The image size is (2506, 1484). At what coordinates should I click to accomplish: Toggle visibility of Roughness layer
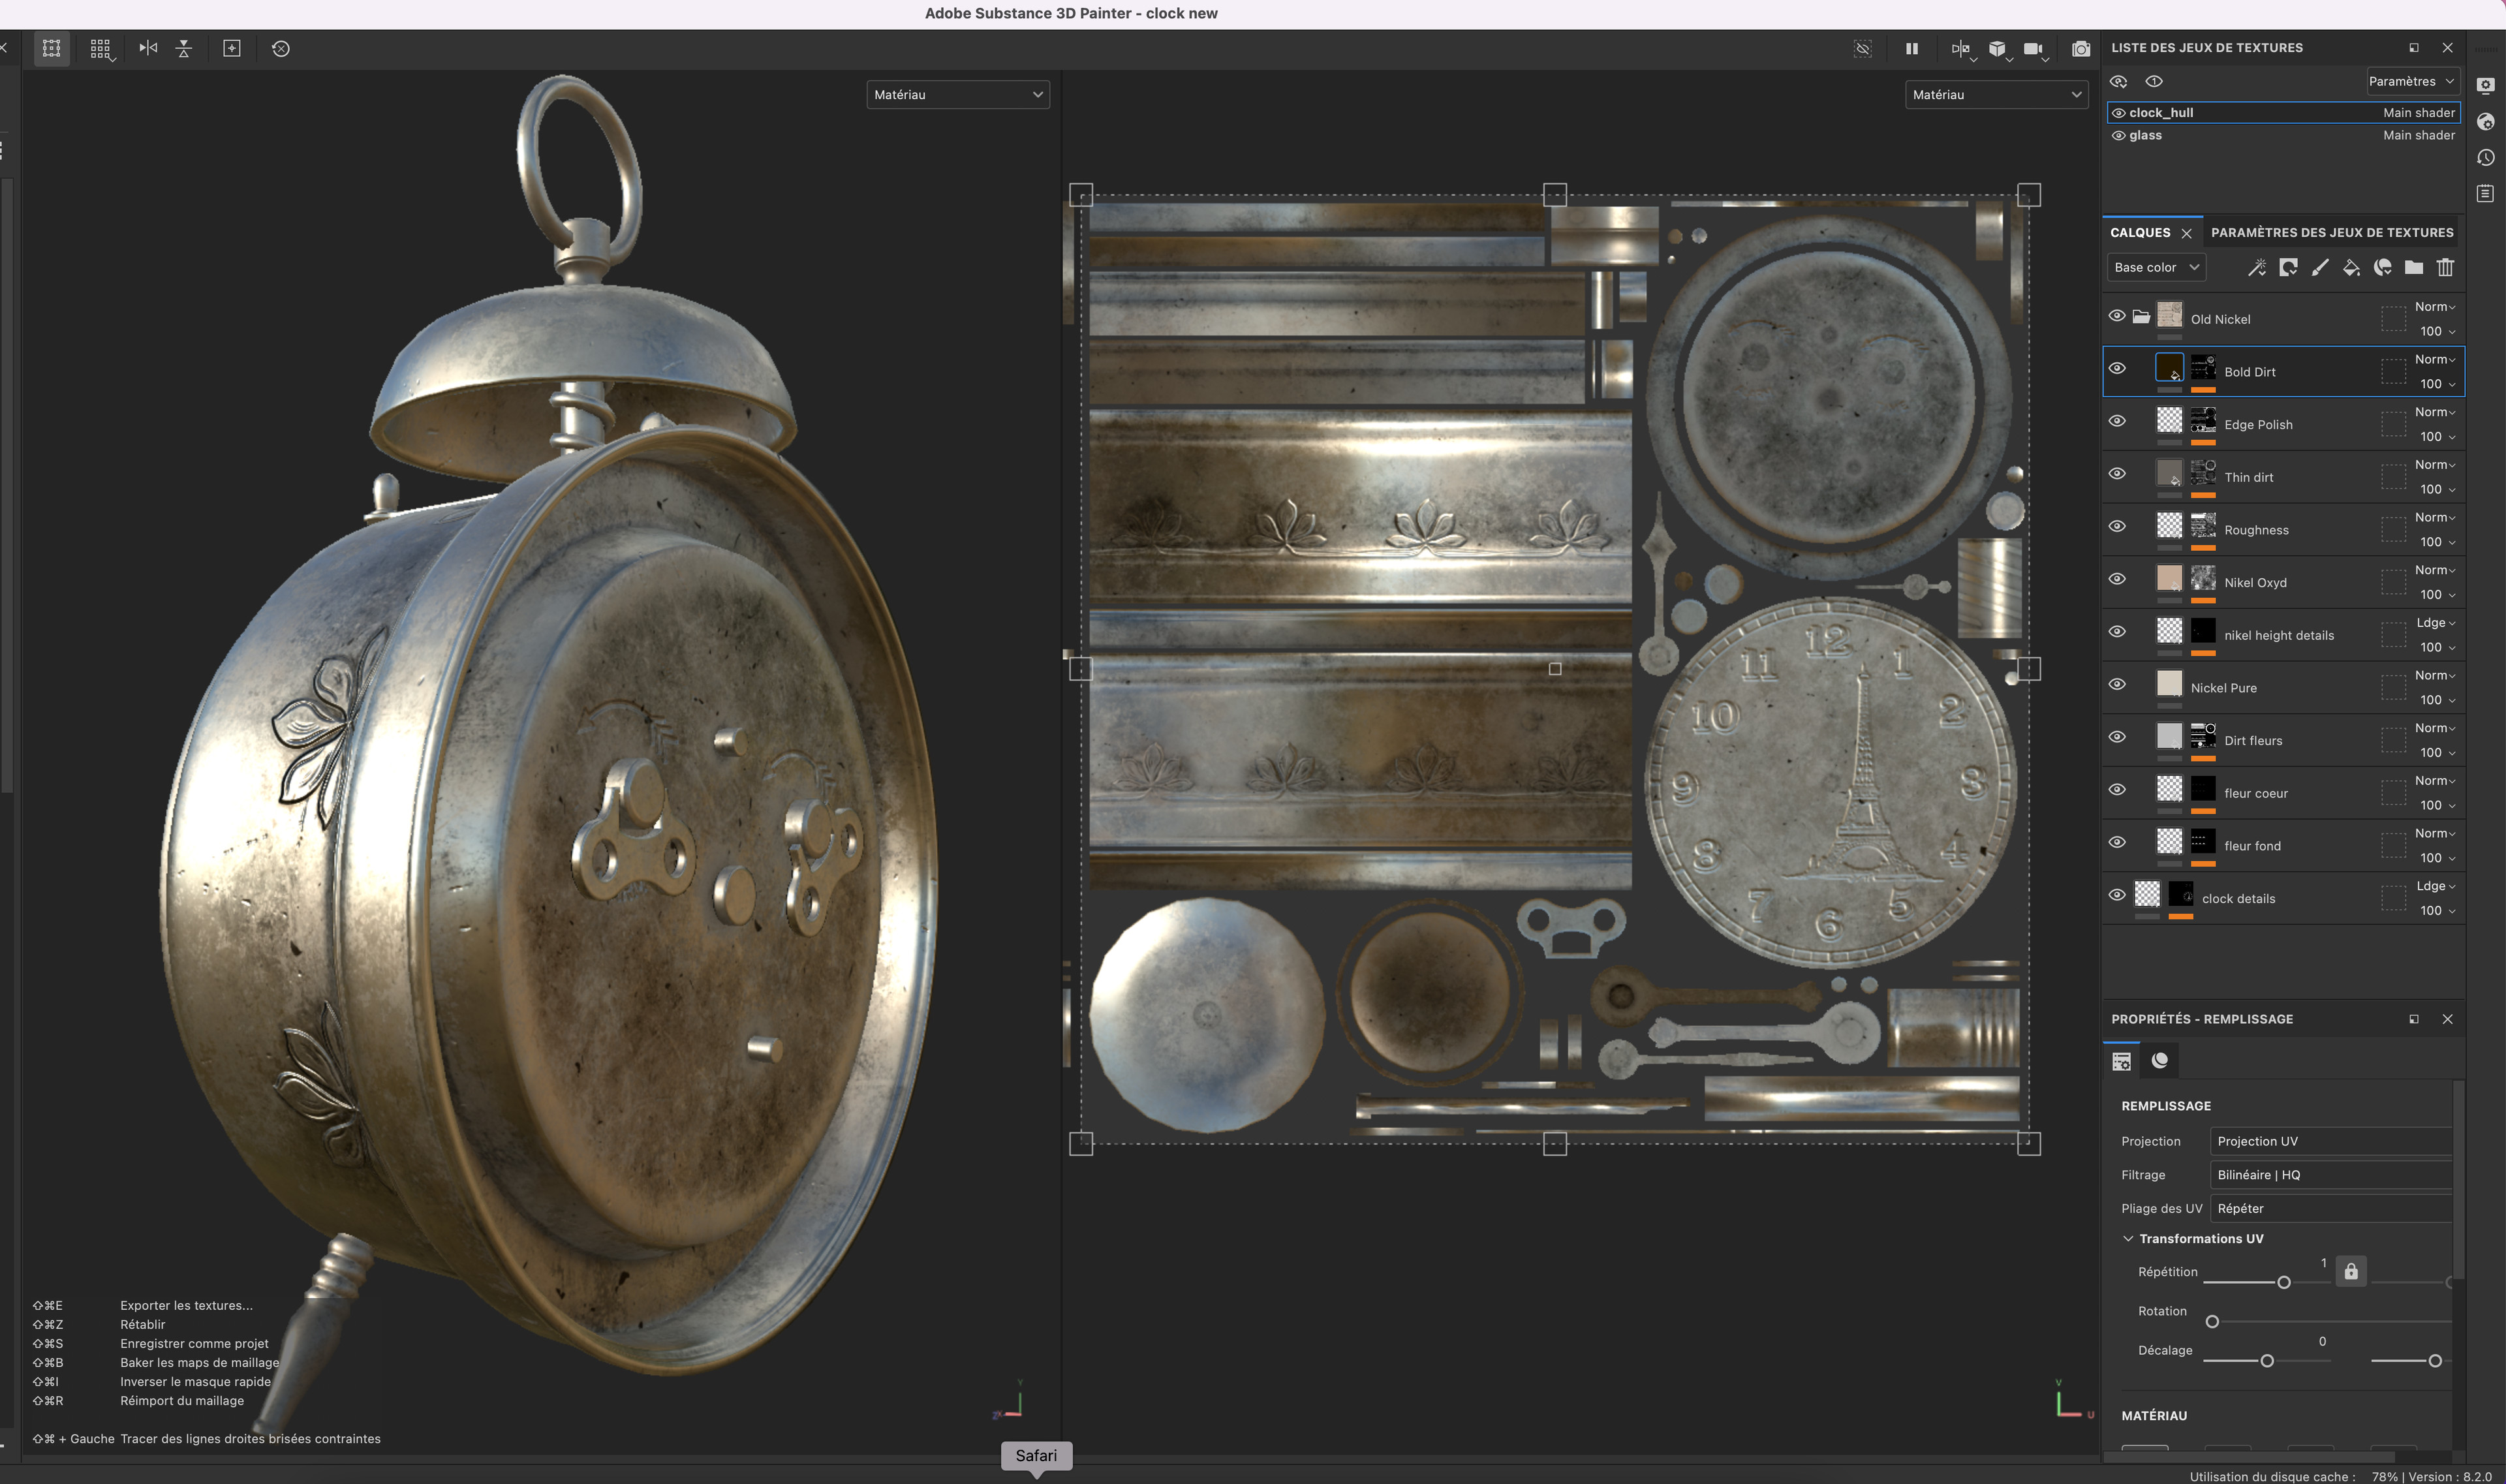2117,526
